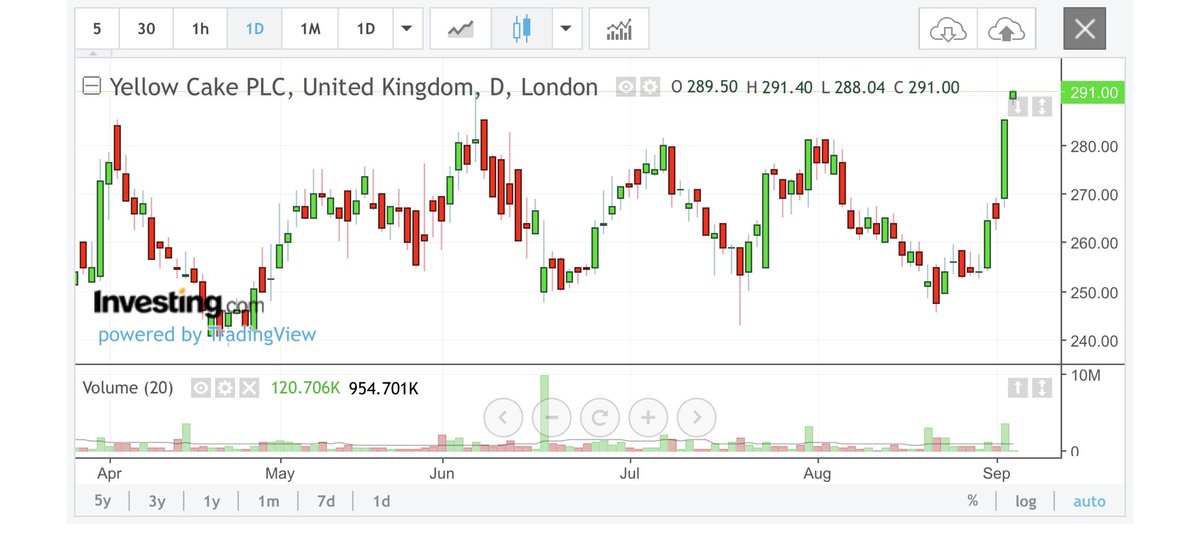Image resolution: width=1200 pixels, height=554 pixels.
Task: Switch to the area chart style icon
Action: 461,29
